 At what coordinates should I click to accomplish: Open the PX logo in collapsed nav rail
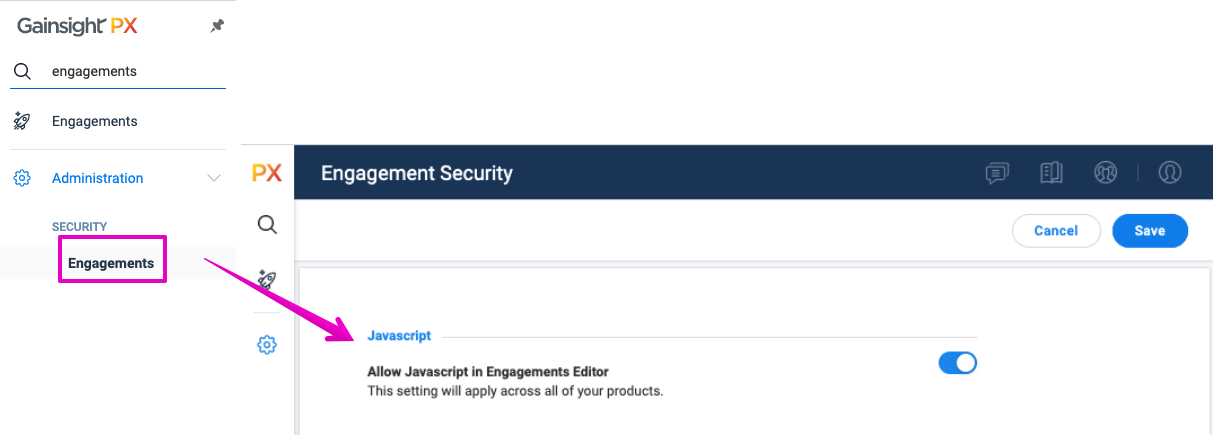266,173
